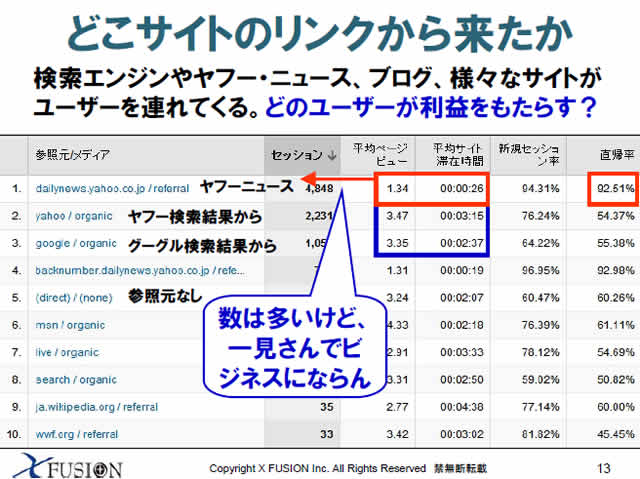Click the bounce rate value 54.37%
The image size is (640, 479).
pyautogui.click(x=616, y=216)
